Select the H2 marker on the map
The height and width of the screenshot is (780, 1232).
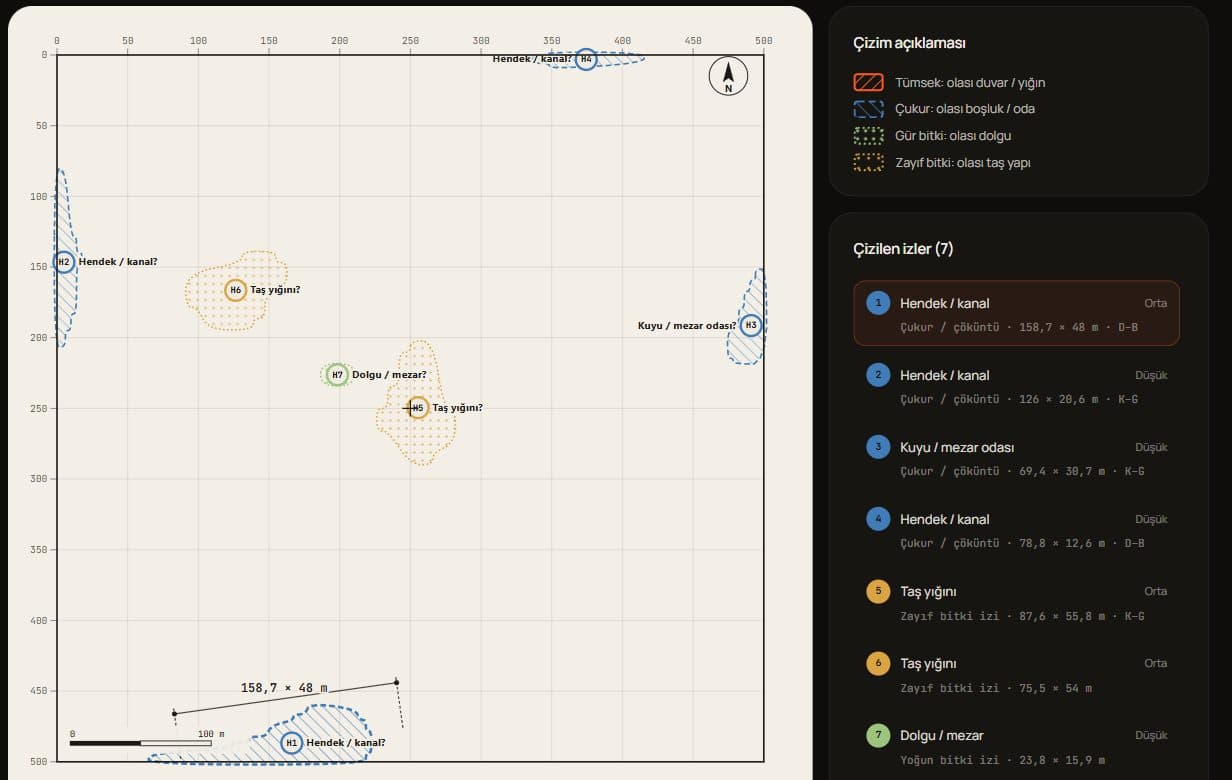(x=64, y=262)
